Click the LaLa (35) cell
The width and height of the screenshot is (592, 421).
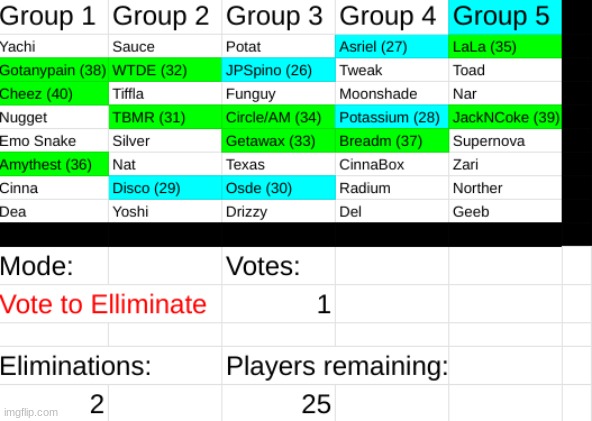(505, 46)
